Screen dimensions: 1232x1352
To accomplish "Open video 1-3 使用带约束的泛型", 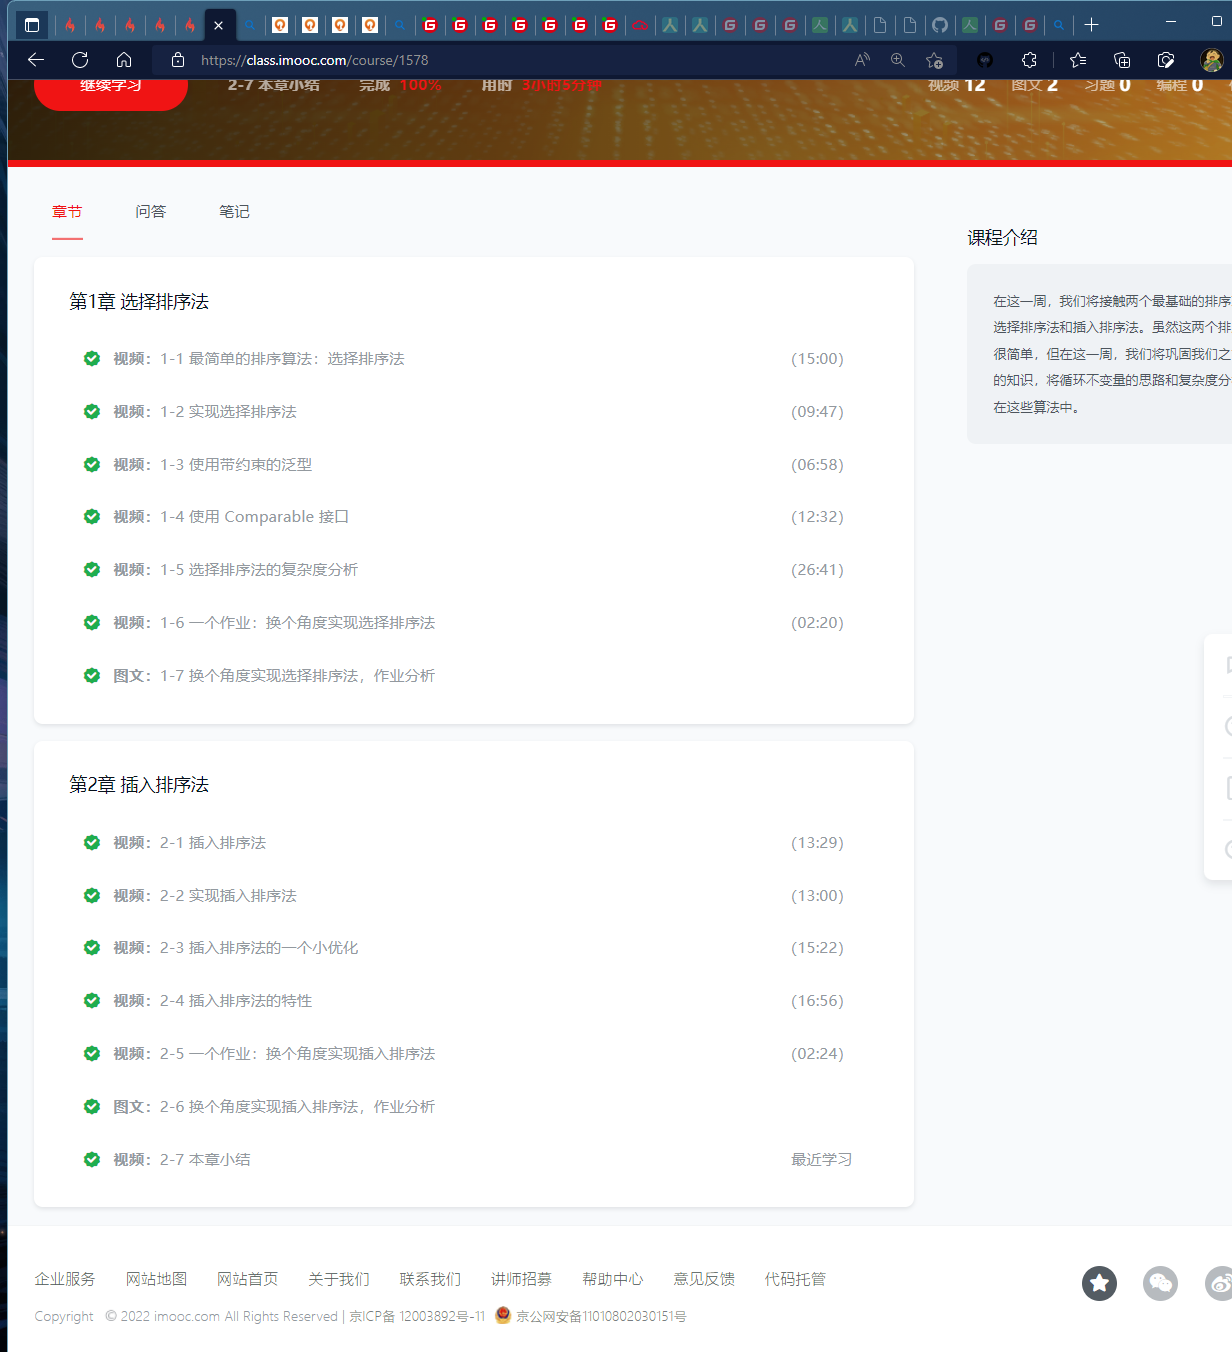I will click(x=213, y=465).
